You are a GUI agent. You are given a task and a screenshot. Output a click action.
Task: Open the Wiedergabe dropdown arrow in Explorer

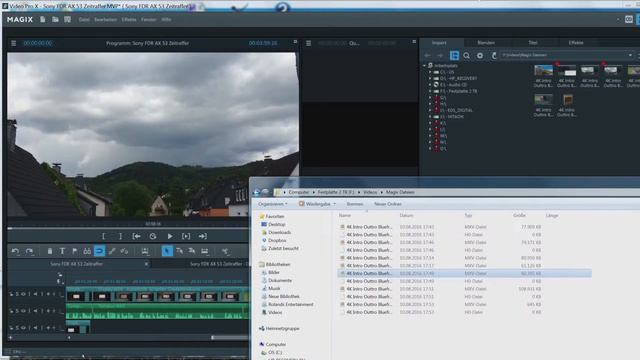pos(335,204)
